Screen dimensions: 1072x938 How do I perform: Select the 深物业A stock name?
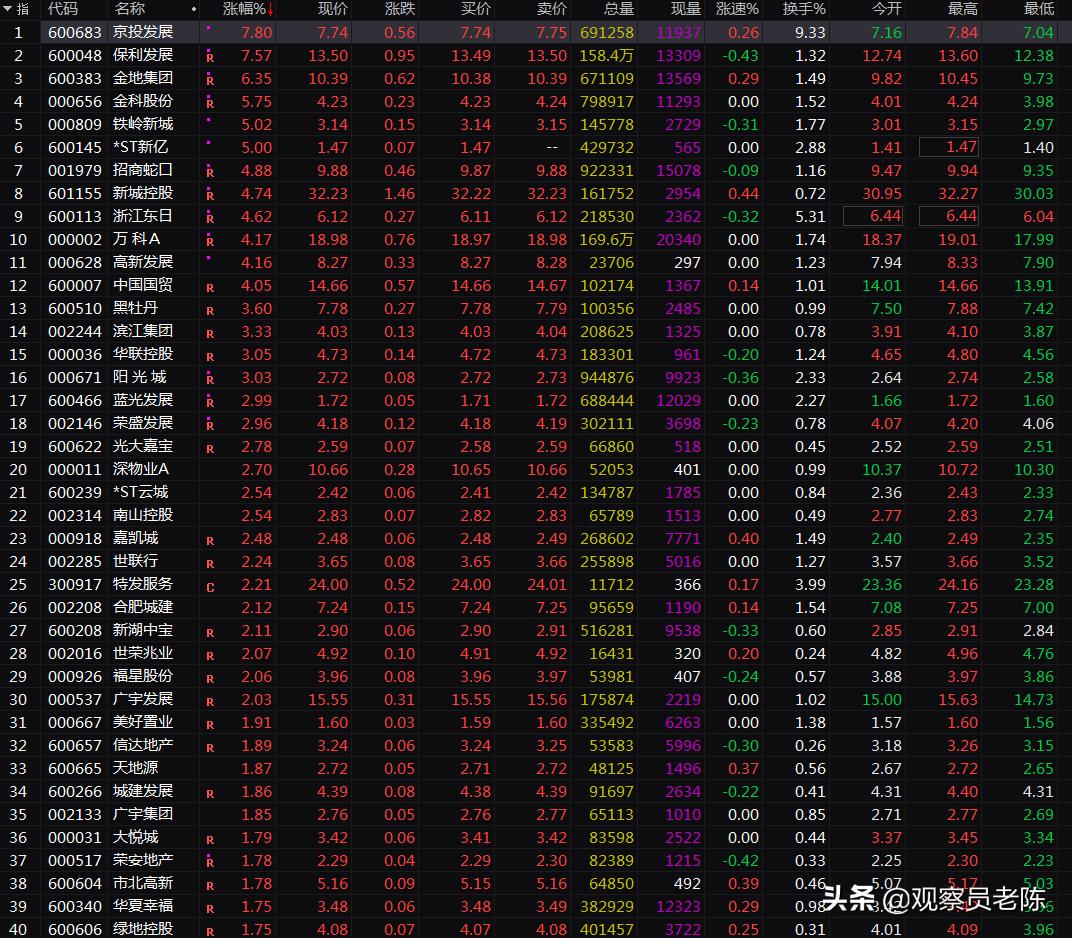(141, 469)
